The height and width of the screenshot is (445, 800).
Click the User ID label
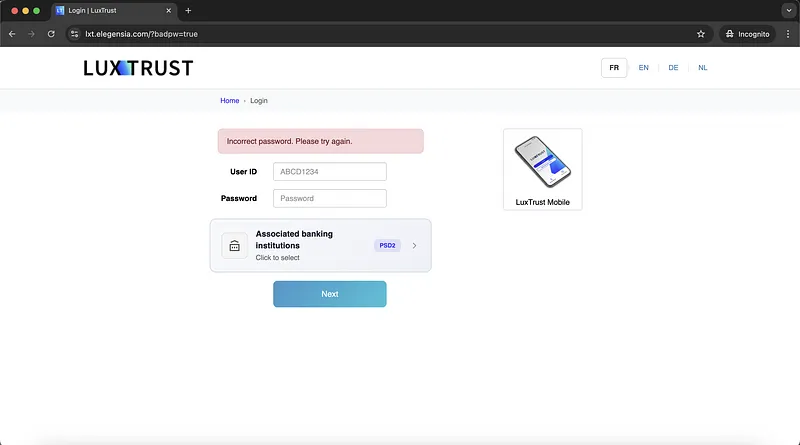(x=243, y=171)
